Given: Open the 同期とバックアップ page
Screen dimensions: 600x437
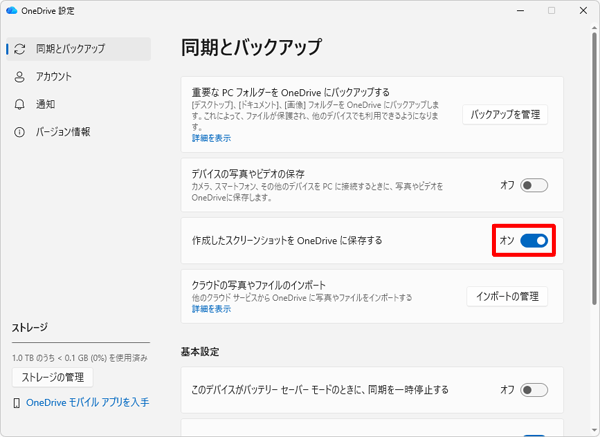Looking at the screenshot, I should coord(78,49).
